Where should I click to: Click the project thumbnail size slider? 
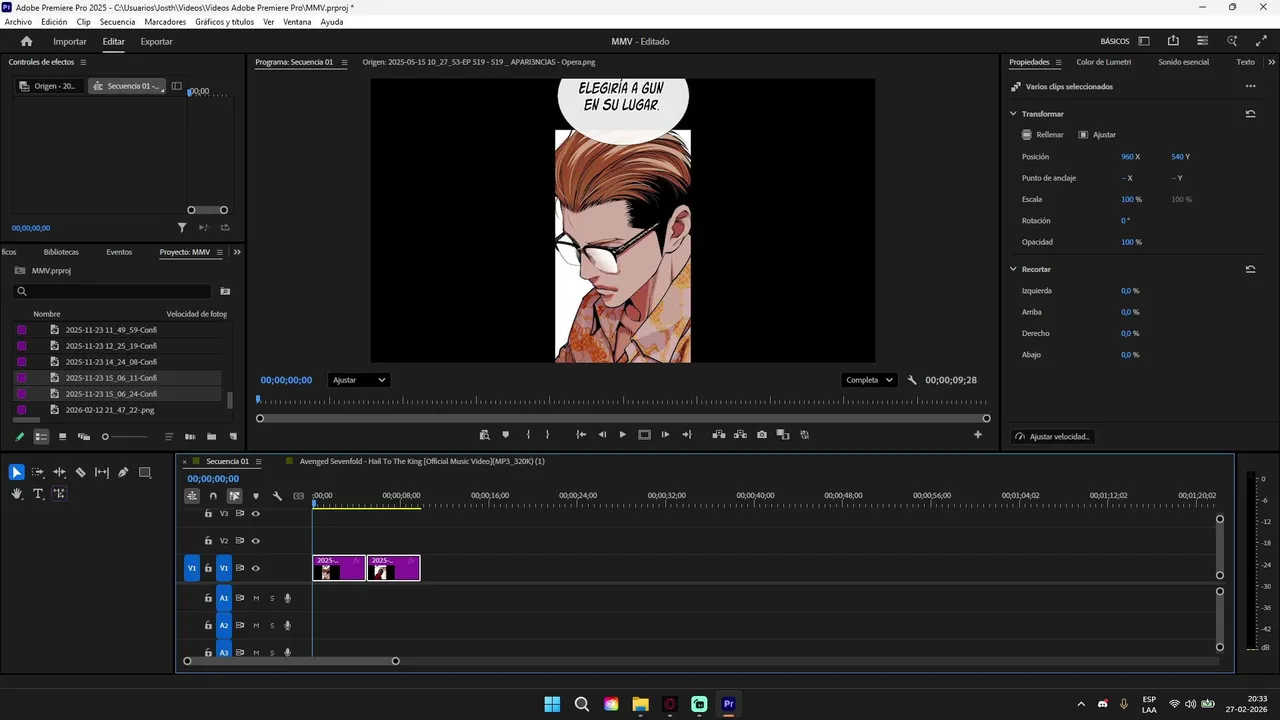click(125, 437)
